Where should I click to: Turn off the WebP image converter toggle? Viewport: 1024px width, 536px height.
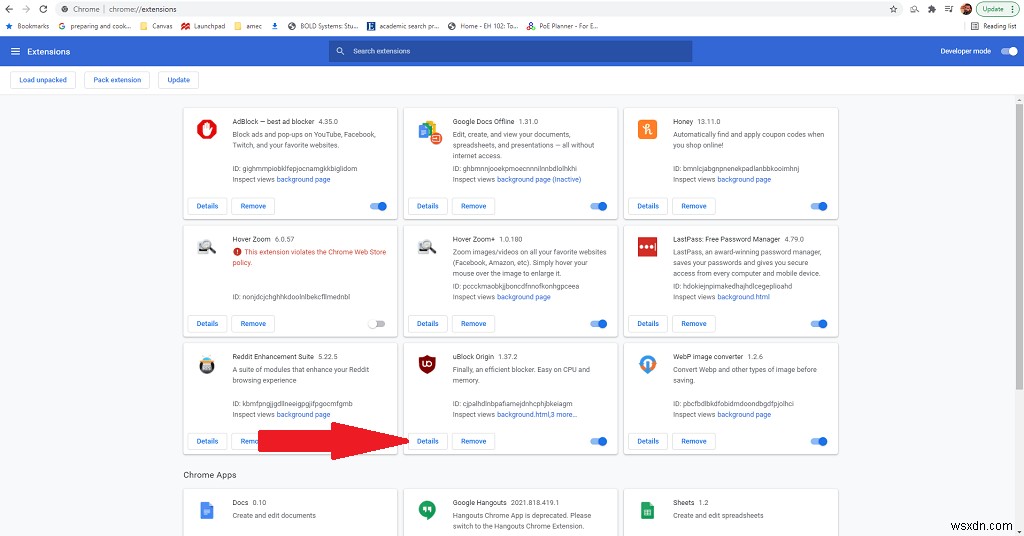coord(818,441)
